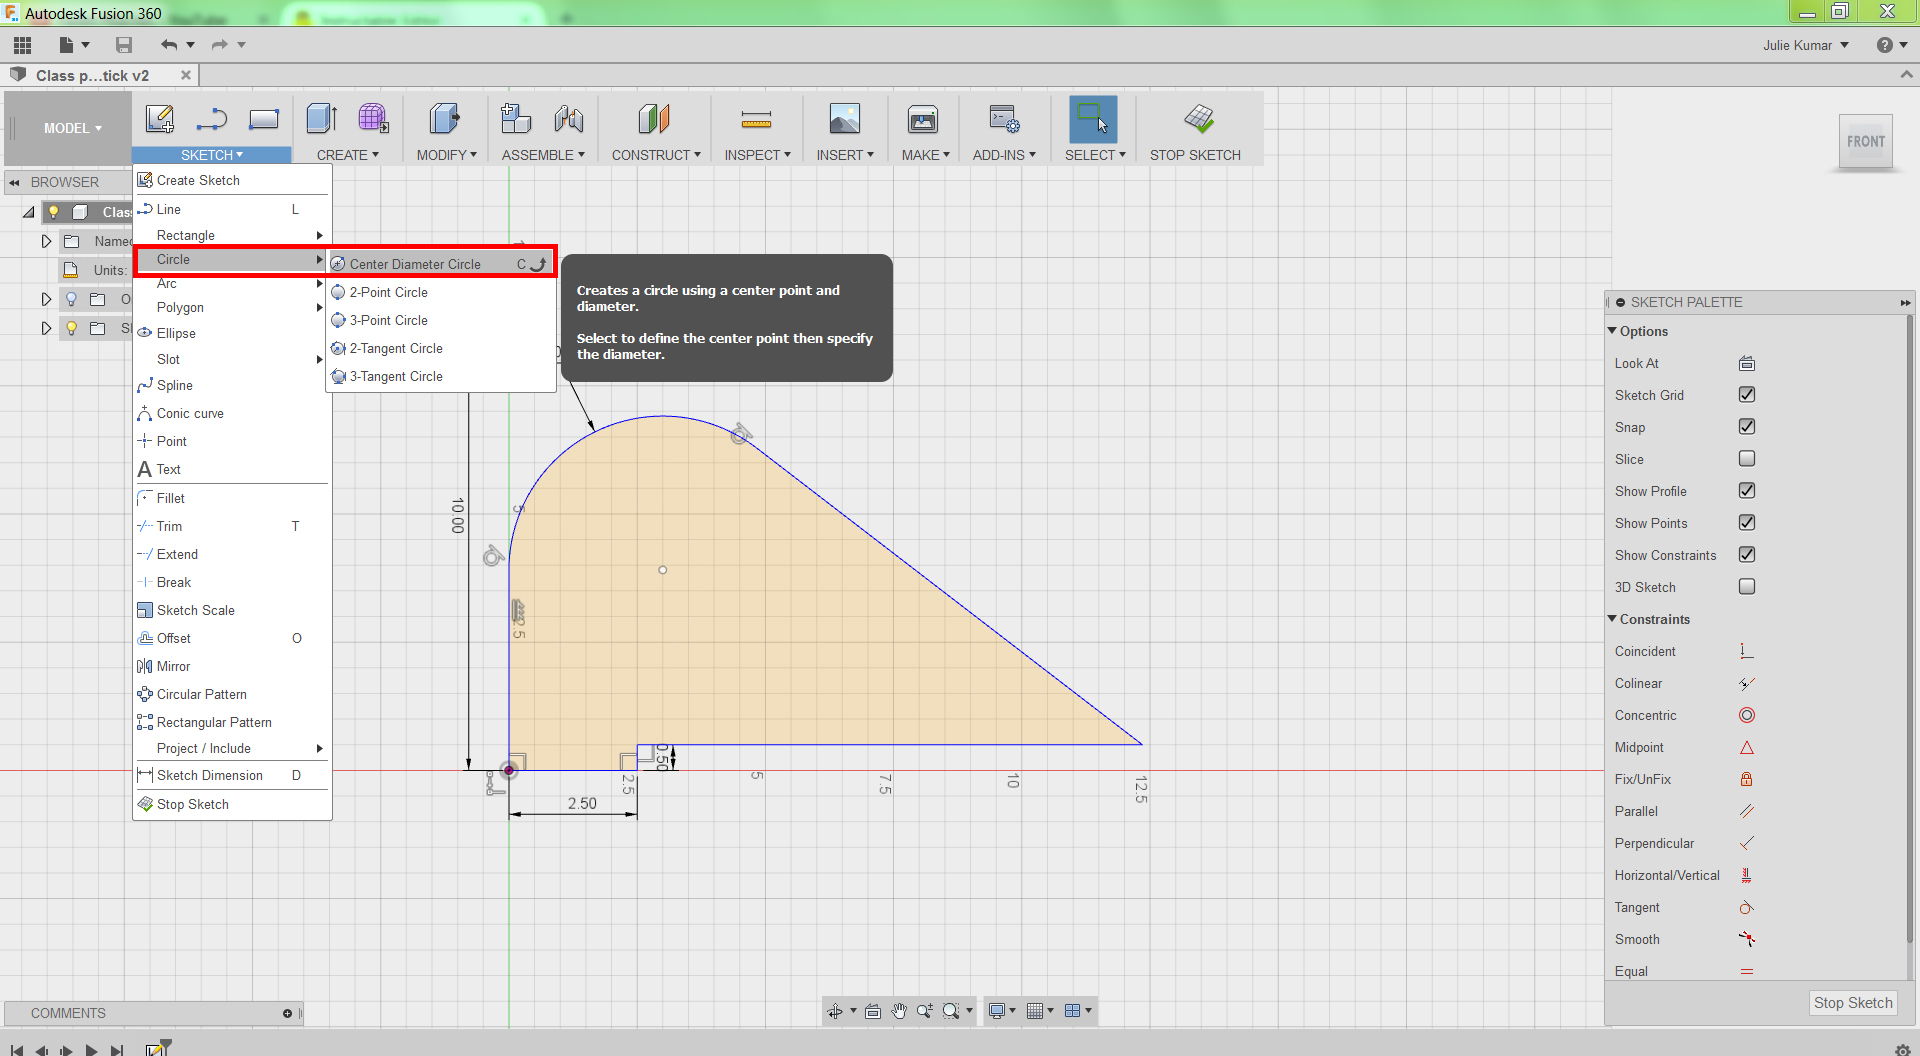Enable the 3D Sketch checkbox
1920x1056 pixels.
[x=1747, y=586]
